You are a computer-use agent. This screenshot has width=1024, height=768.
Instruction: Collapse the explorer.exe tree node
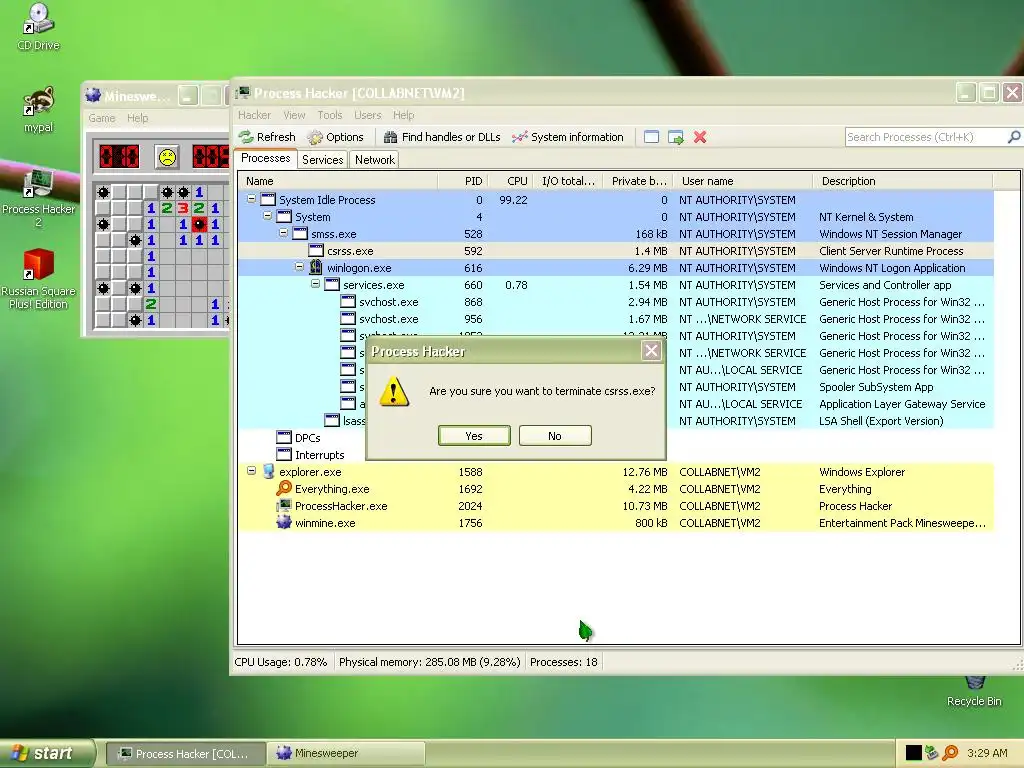coord(251,471)
